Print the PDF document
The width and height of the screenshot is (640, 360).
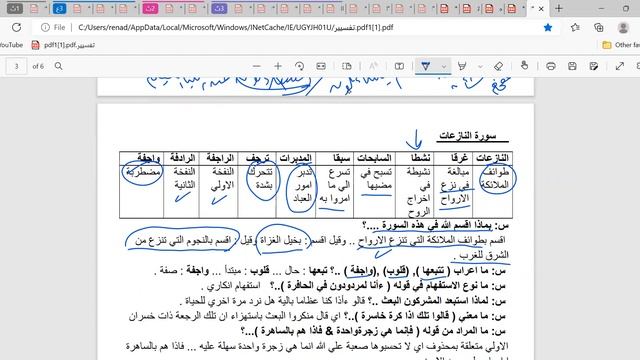click(551, 66)
